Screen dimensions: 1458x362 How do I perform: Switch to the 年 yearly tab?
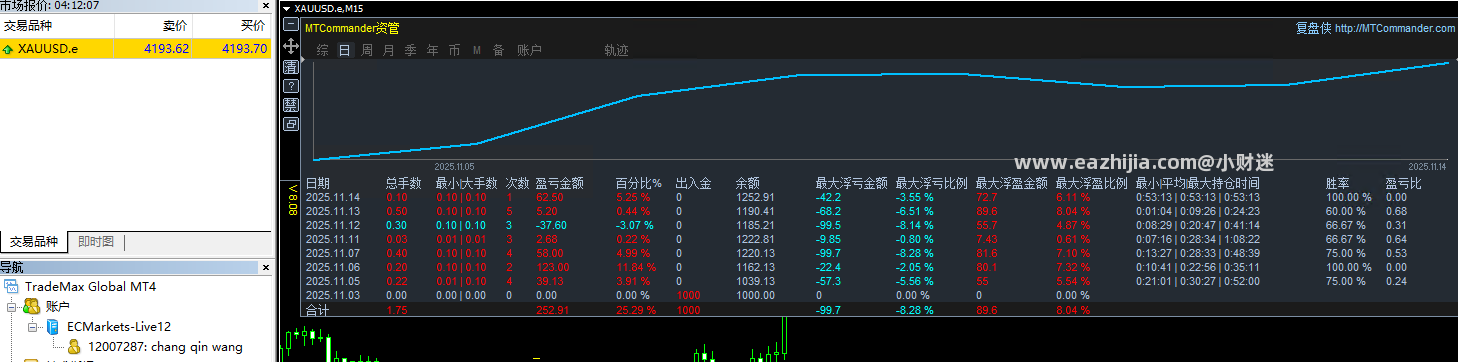point(432,50)
